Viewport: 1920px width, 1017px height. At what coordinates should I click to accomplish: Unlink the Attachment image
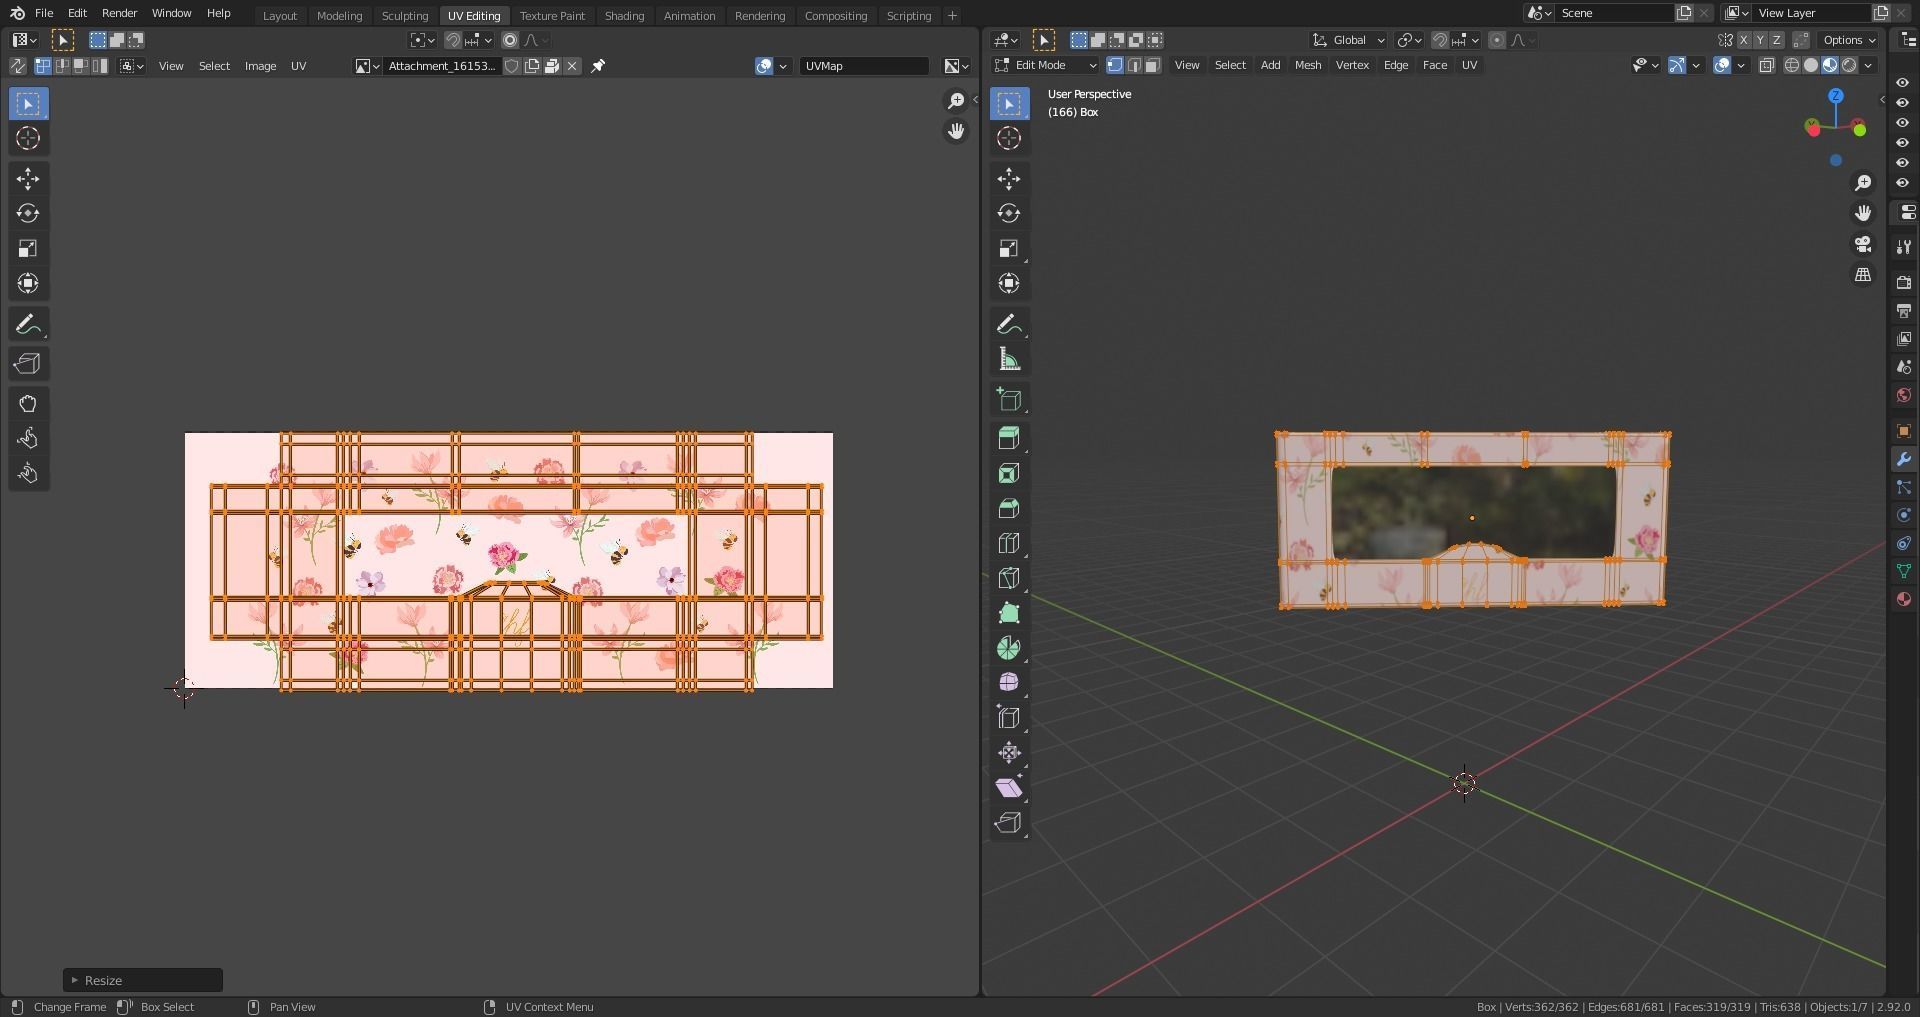pyautogui.click(x=572, y=66)
